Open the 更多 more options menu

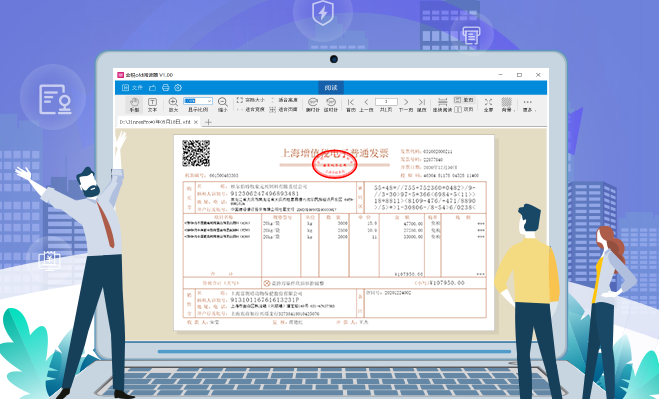point(528,105)
